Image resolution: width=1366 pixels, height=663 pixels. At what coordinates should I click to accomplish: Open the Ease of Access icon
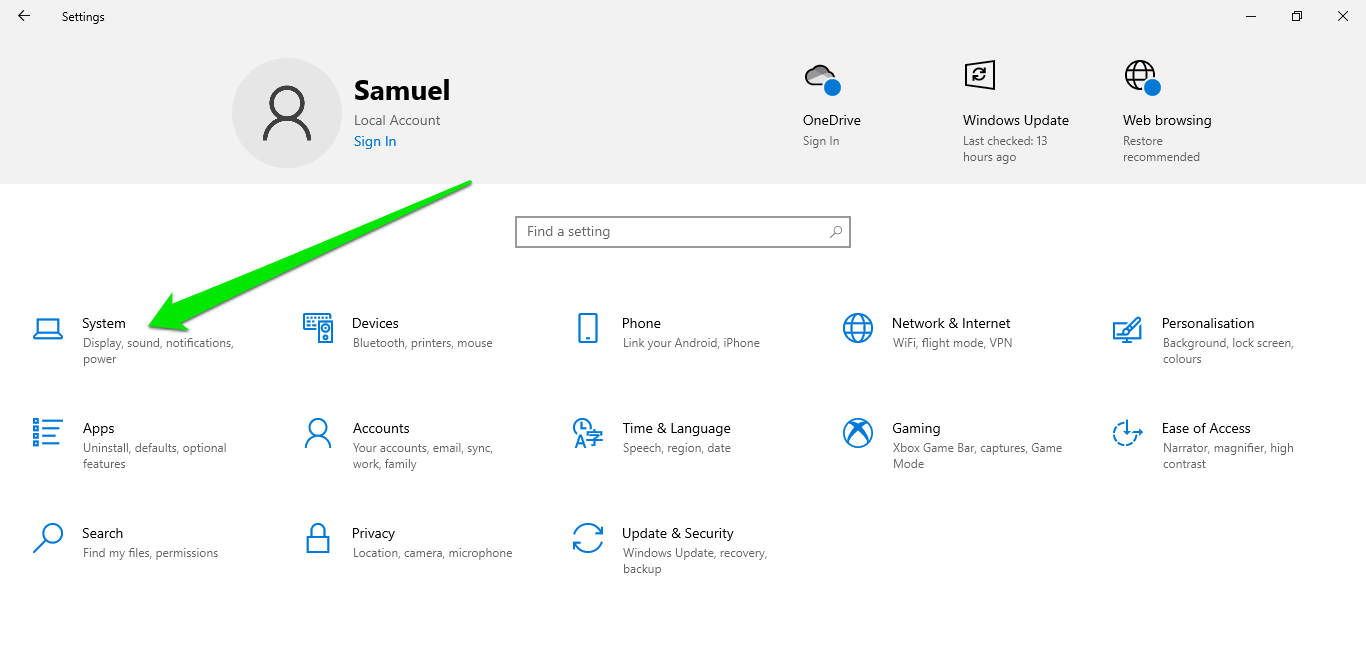click(x=1127, y=433)
